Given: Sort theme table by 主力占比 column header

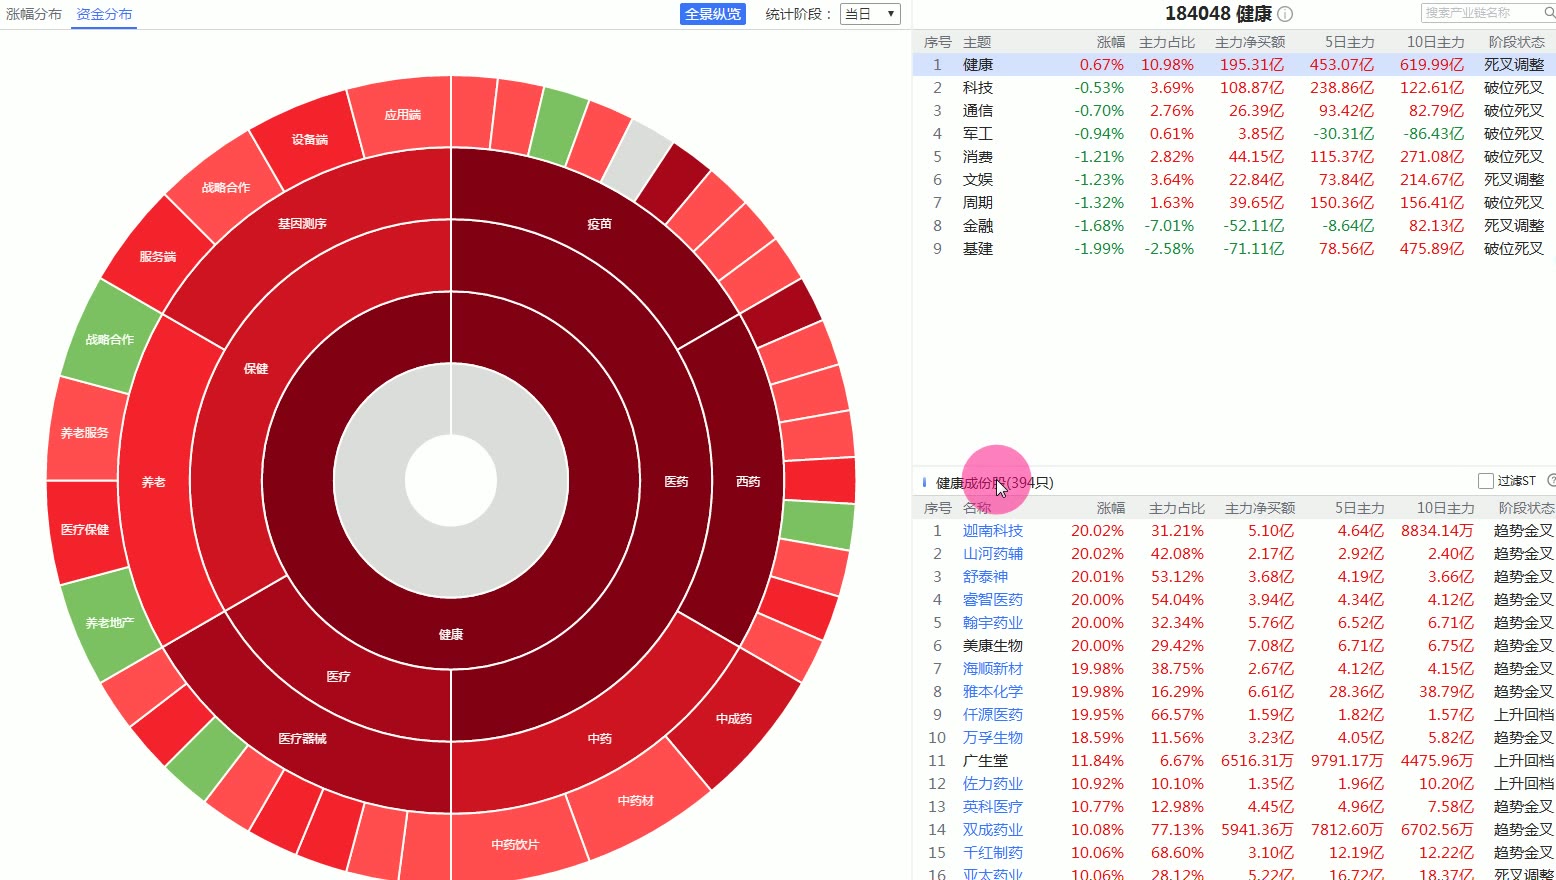Looking at the screenshot, I should (x=1166, y=42).
